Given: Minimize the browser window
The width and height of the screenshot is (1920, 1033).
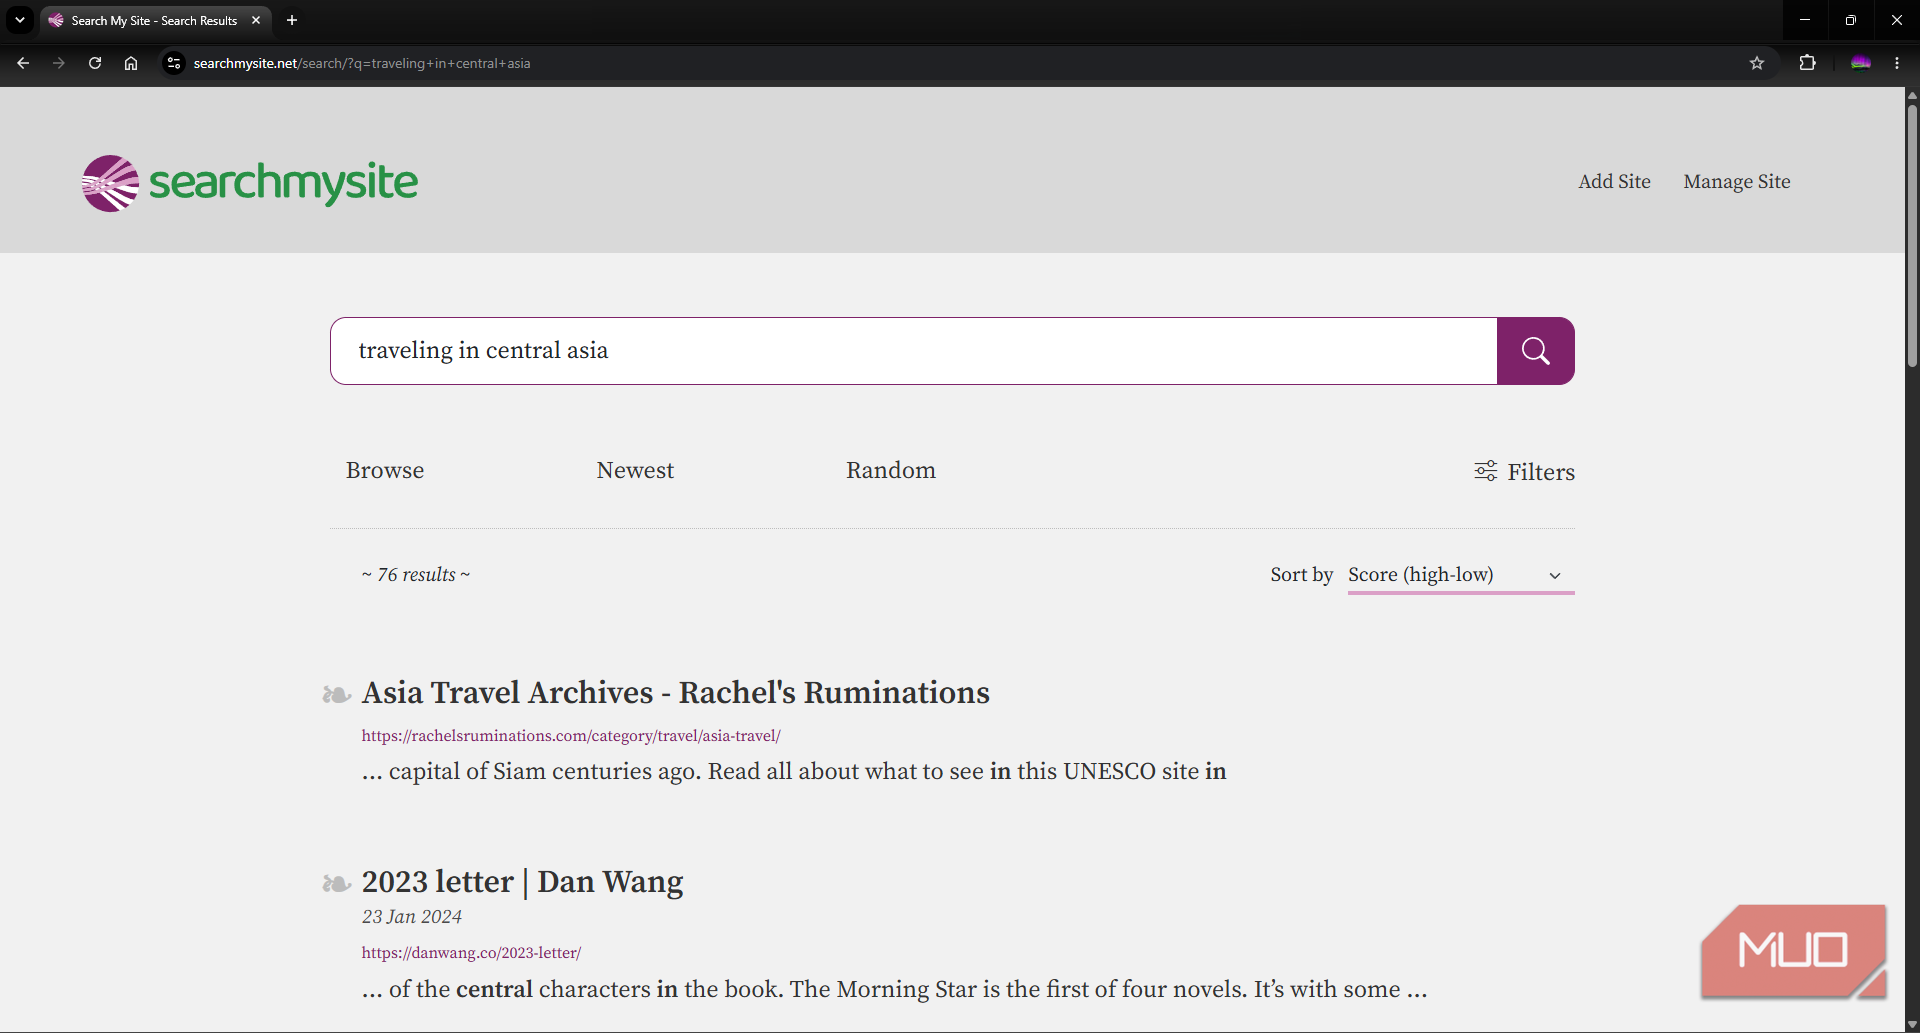Looking at the screenshot, I should (x=1805, y=20).
